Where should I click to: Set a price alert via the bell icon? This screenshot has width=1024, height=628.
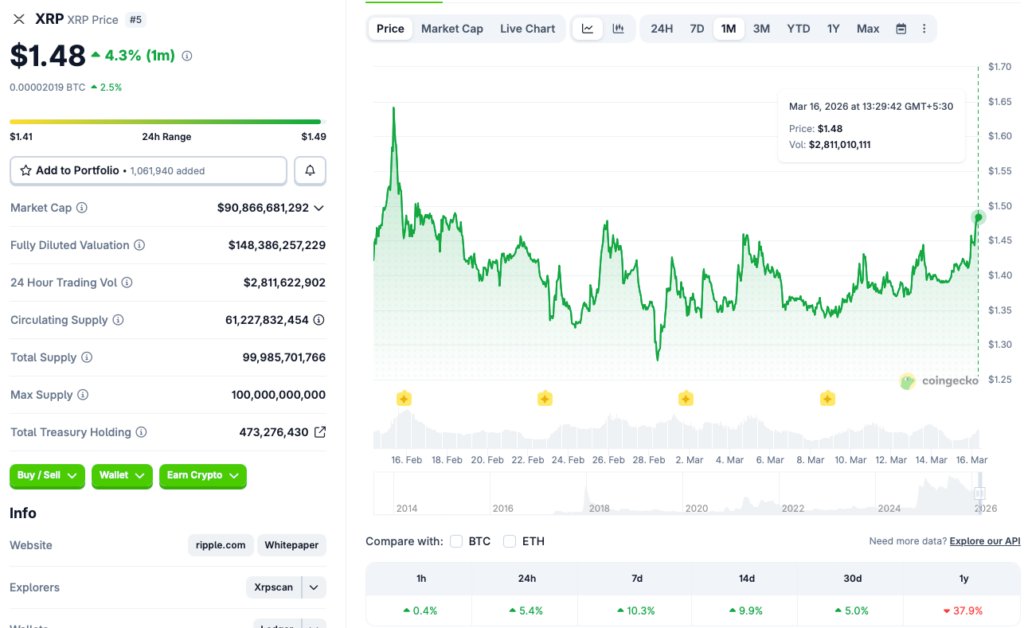310,170
